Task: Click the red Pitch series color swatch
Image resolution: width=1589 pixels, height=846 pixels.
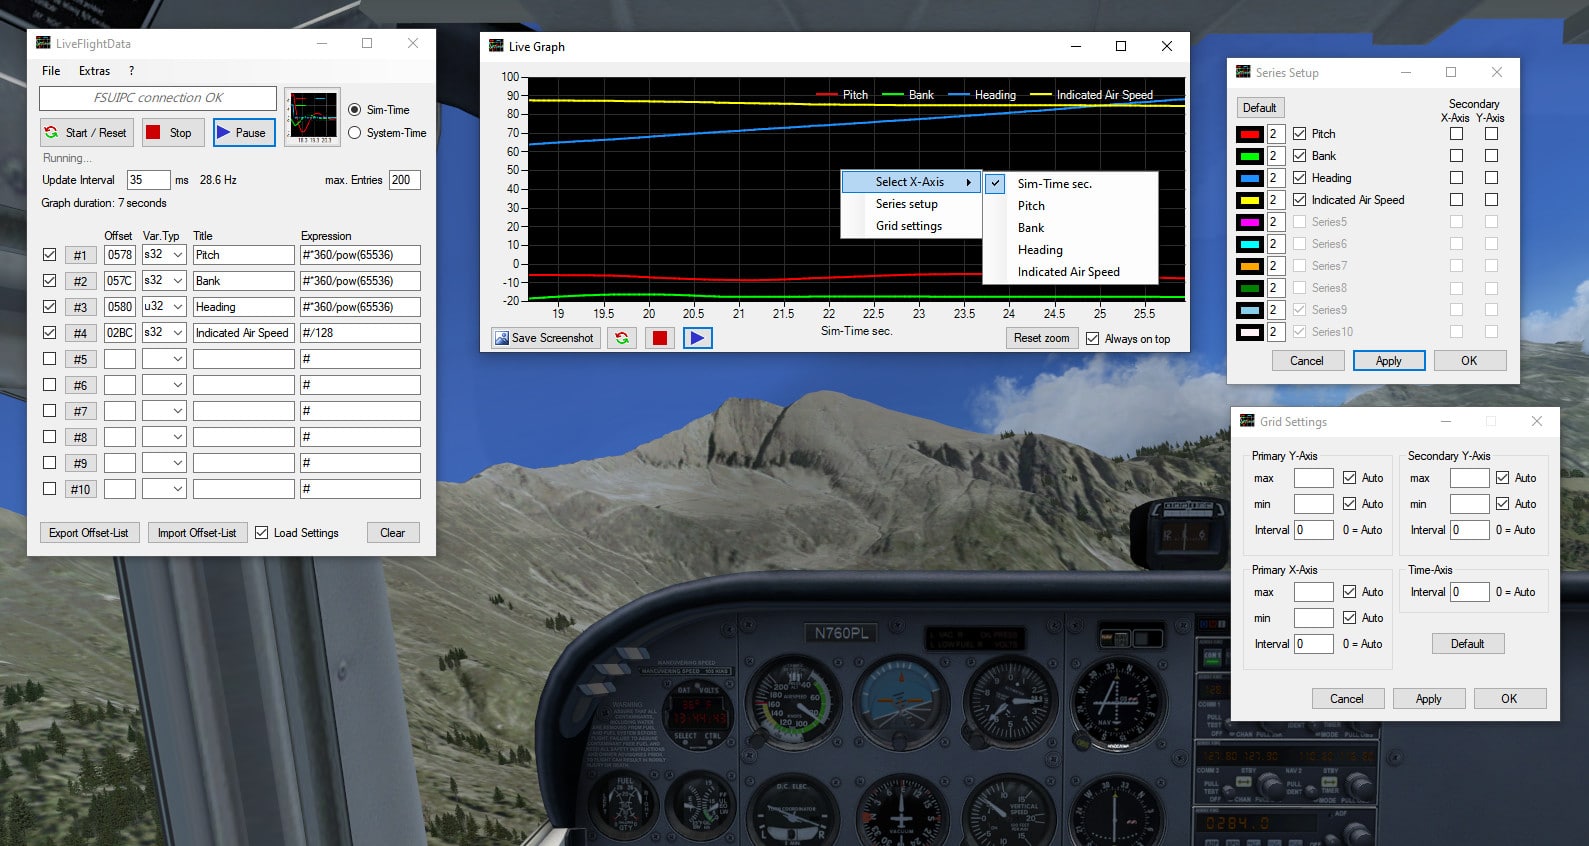Action: tap(1249, 134)
